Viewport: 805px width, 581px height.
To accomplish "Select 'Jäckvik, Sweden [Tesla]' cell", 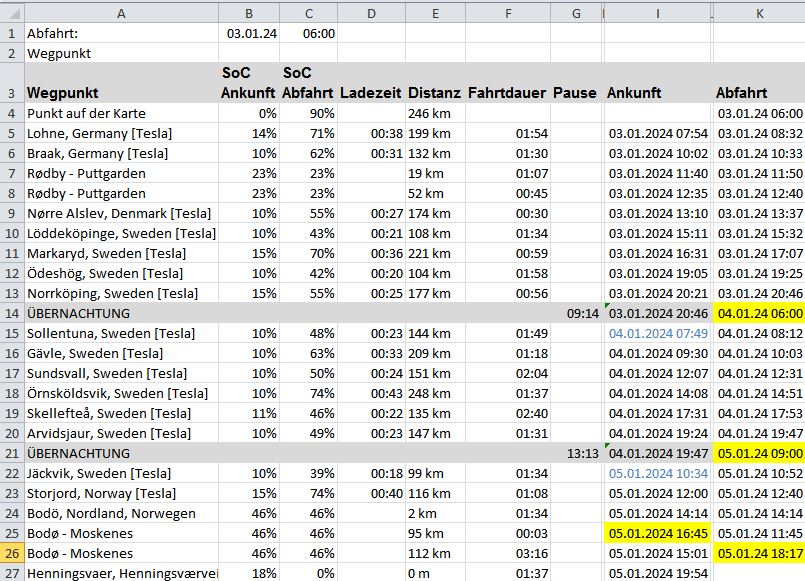I will click(x=121, y=473).
